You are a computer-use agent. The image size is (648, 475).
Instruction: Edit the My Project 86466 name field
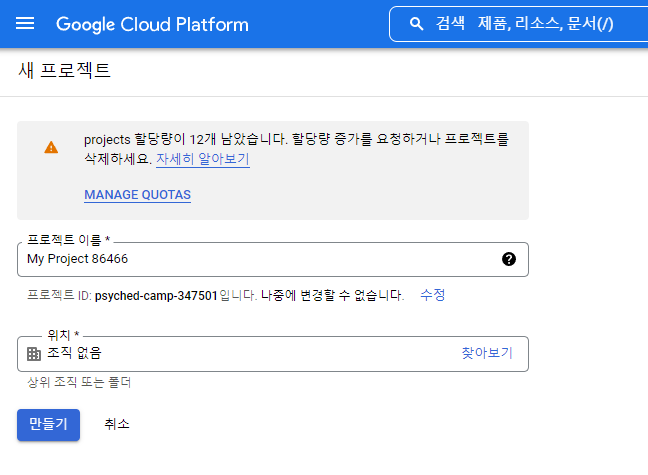pos(273,259)
